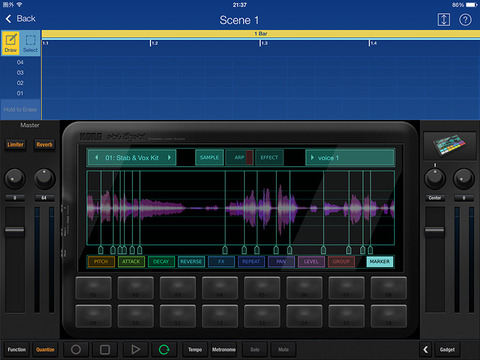Screen dimensions: 480x360
Task: Toggle the green loop icon
Action: [164, 349]
